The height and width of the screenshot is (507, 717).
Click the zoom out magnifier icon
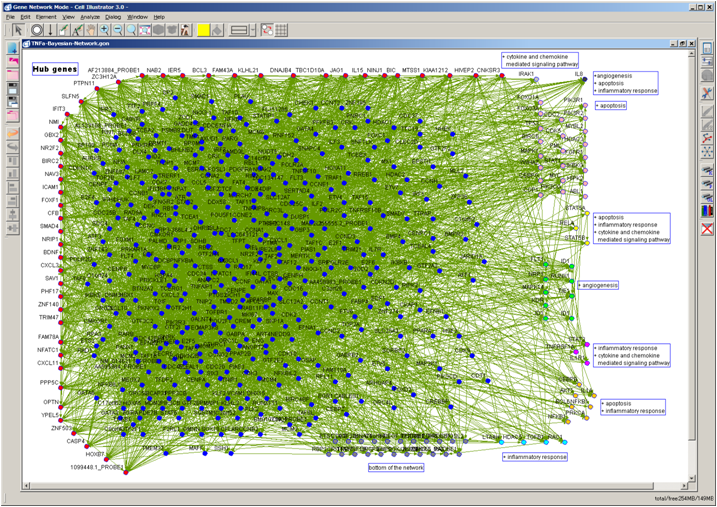point(117,30)
